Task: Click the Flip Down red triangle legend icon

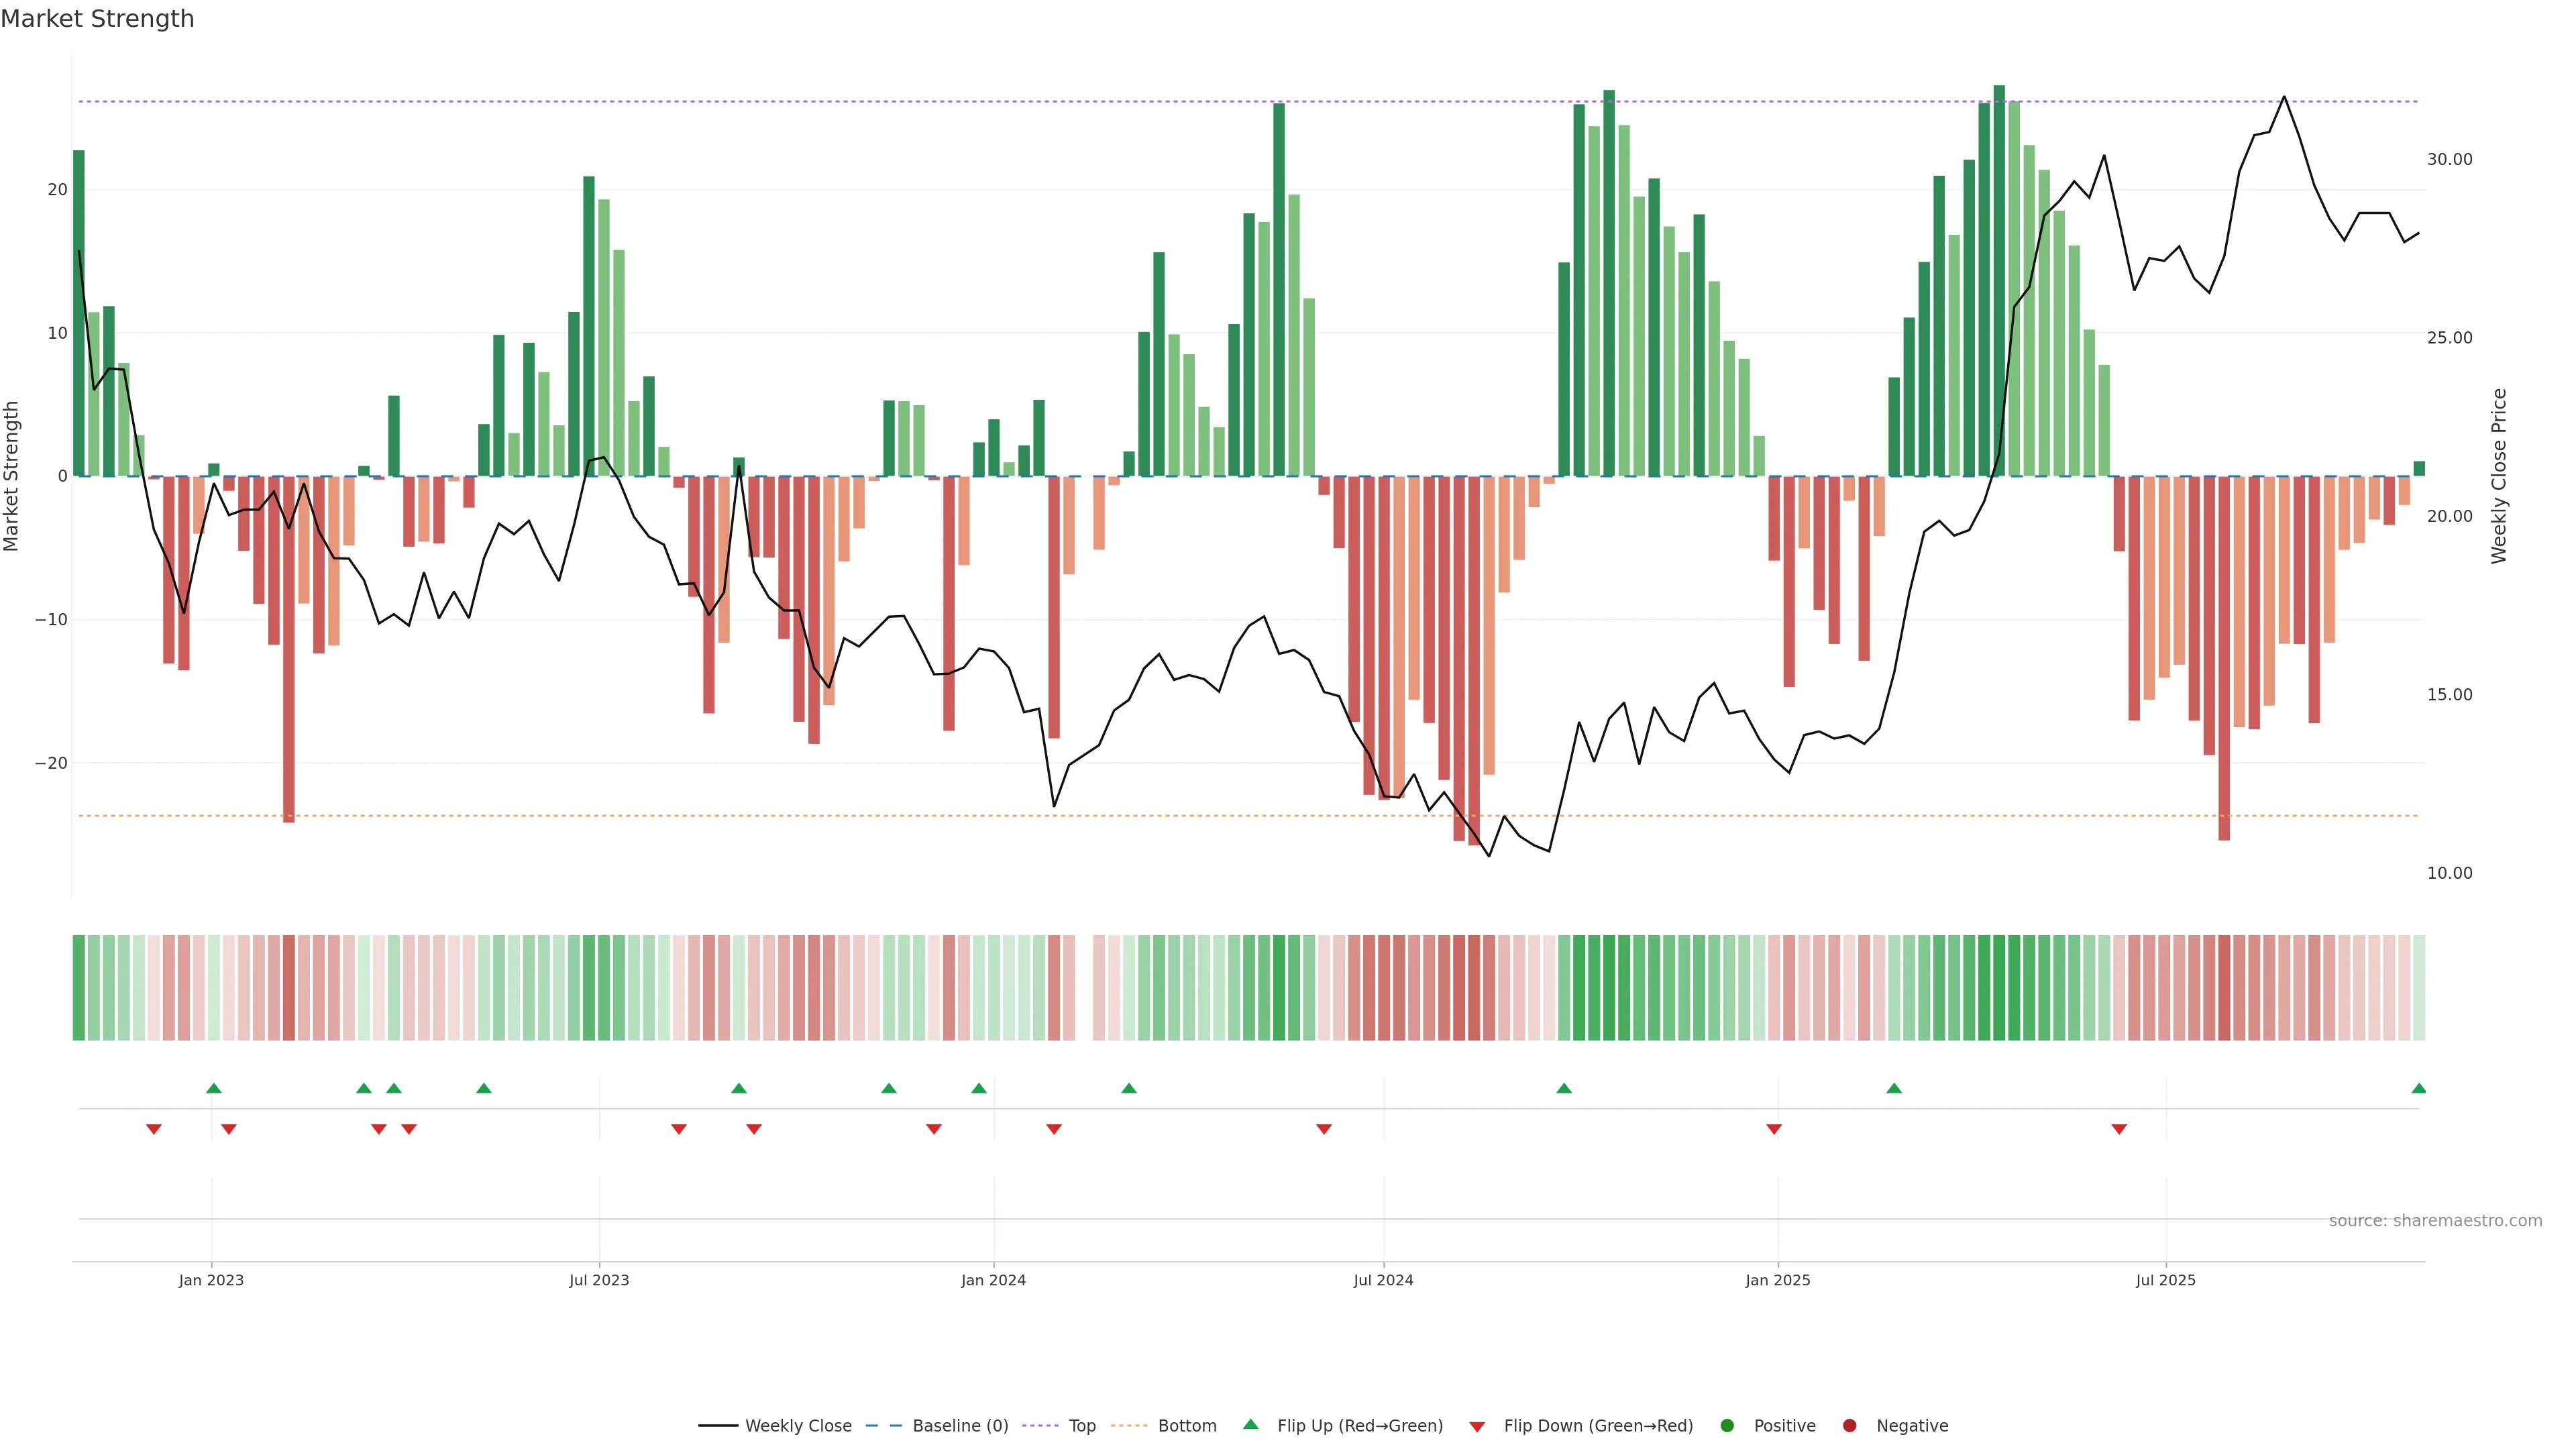Action: coord(1477,1427)
